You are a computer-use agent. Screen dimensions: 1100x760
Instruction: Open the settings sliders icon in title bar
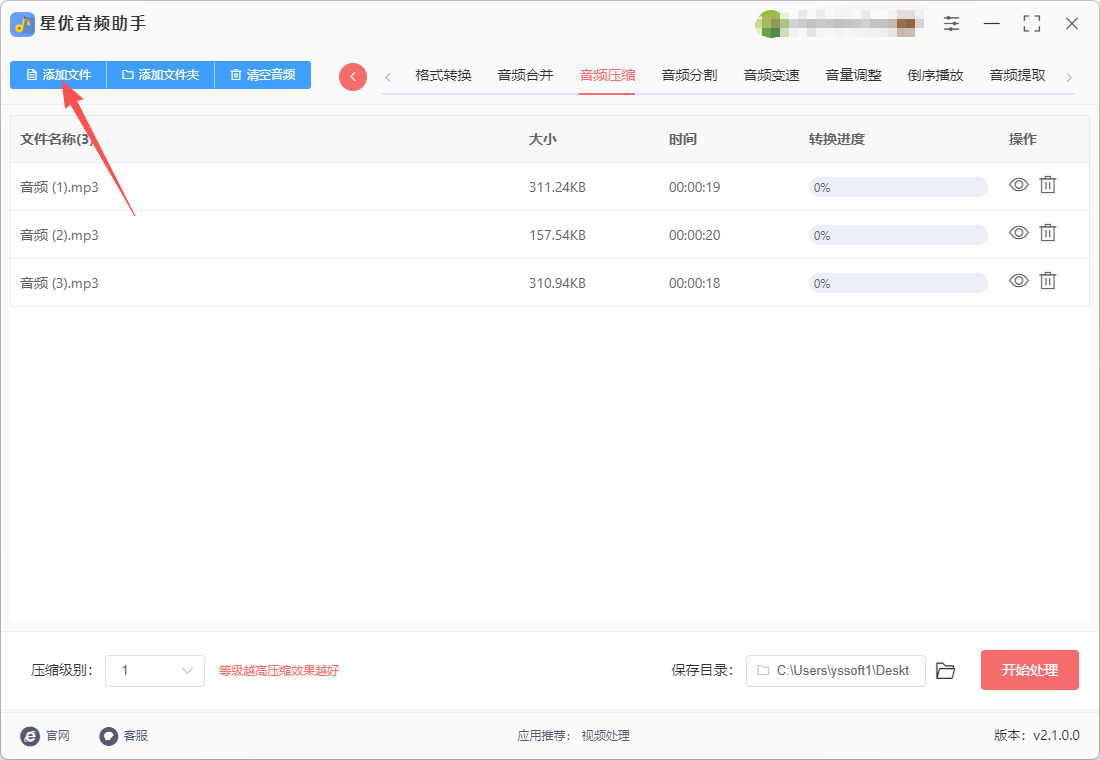pos(951,24)
